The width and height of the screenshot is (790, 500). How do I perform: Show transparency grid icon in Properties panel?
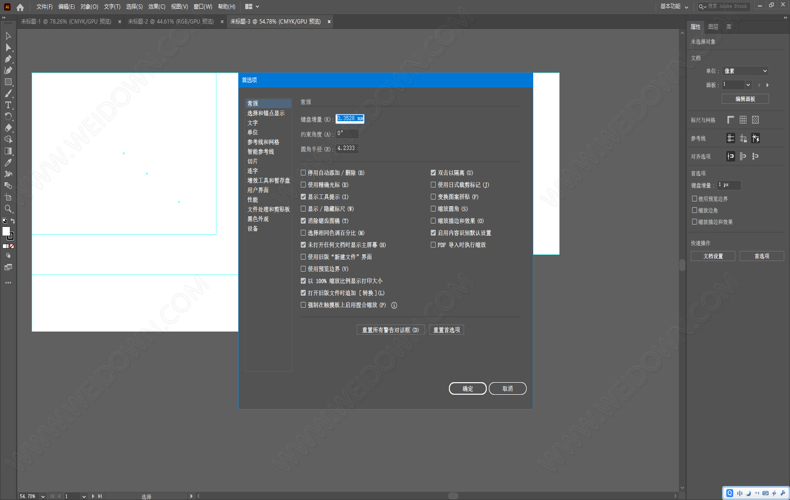(x=755, y=120)
